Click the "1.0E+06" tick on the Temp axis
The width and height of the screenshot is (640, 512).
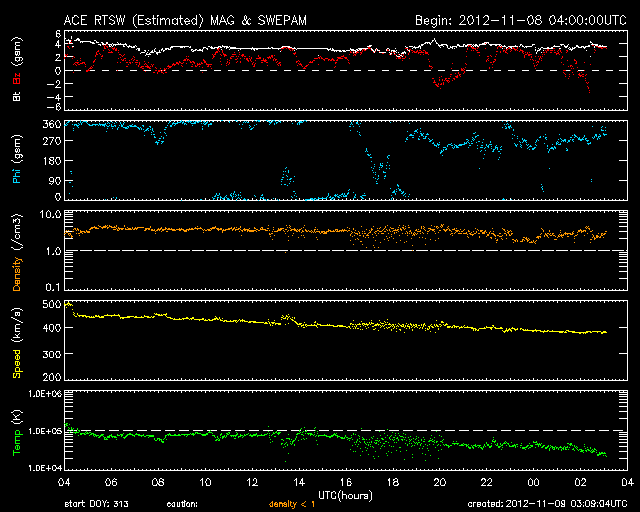[x=45, y=394]
